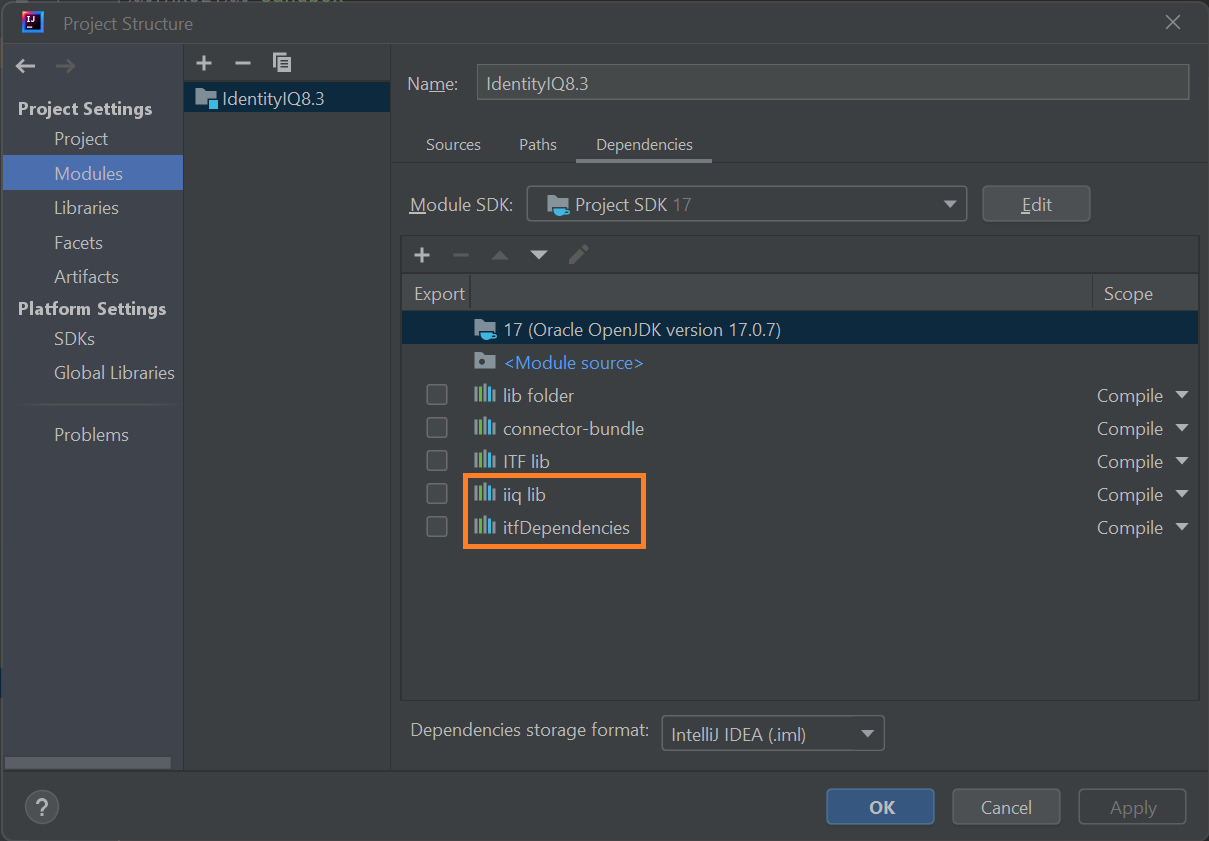
Task: Open Problems in the sidebar
Action: pos(91,434)
